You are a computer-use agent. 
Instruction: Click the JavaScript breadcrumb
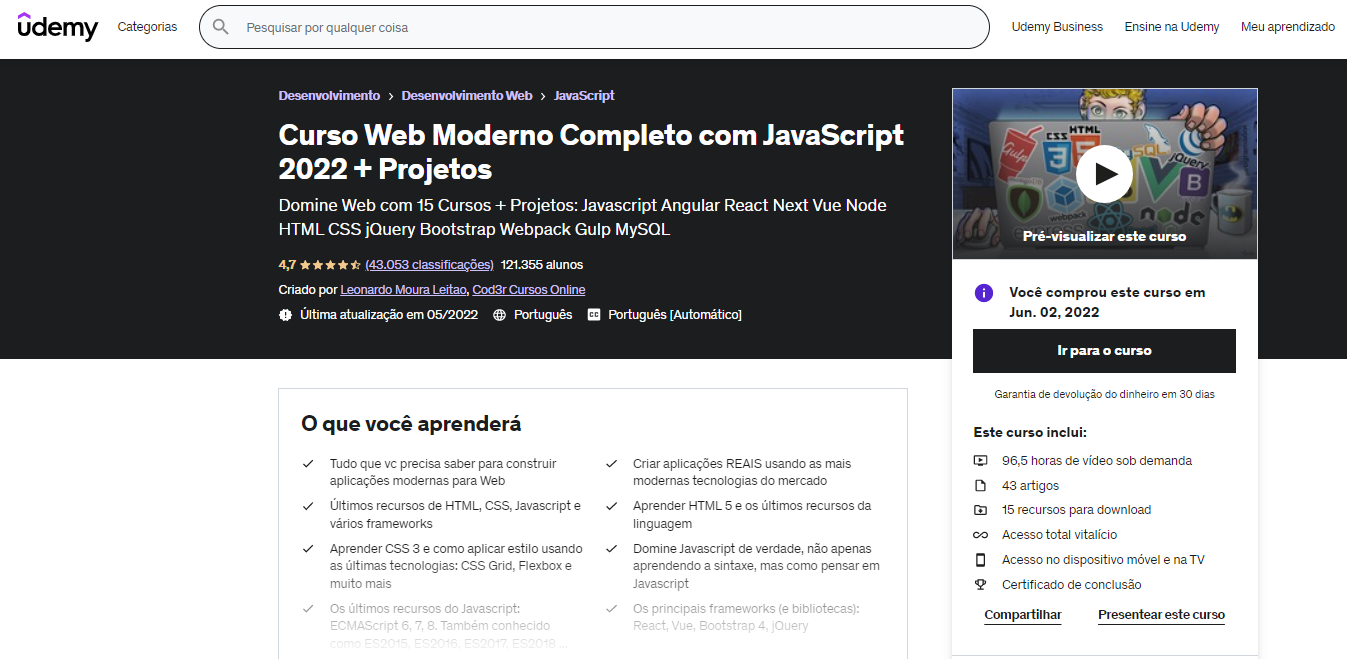point(584,96)
